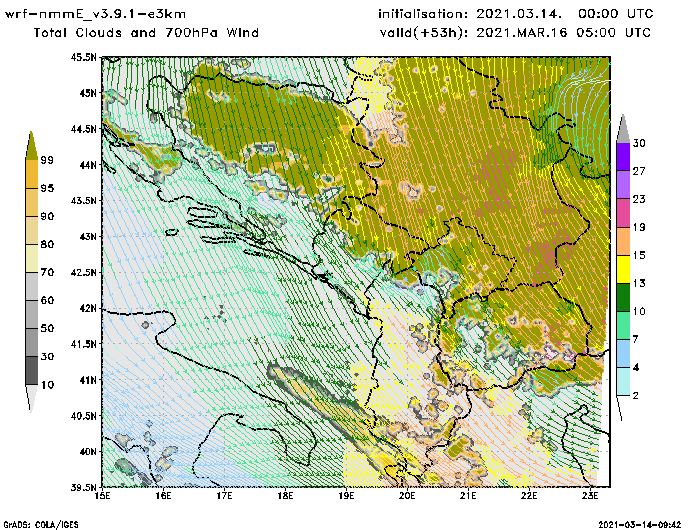700x530 pixels.
Task: Select the pale cyan 2–4 wind swatch
Action: [x=623, y=382]
